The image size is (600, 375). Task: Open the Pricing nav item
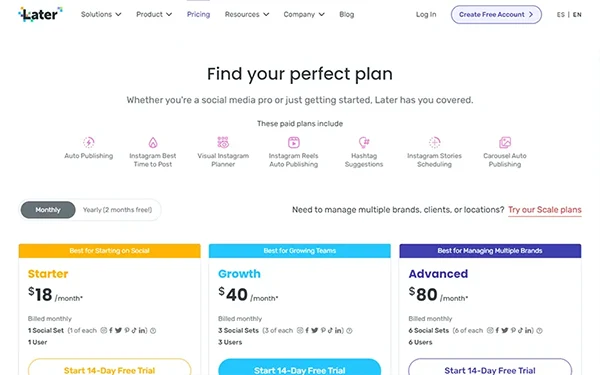pyautogui.click(x=198, y=14)
